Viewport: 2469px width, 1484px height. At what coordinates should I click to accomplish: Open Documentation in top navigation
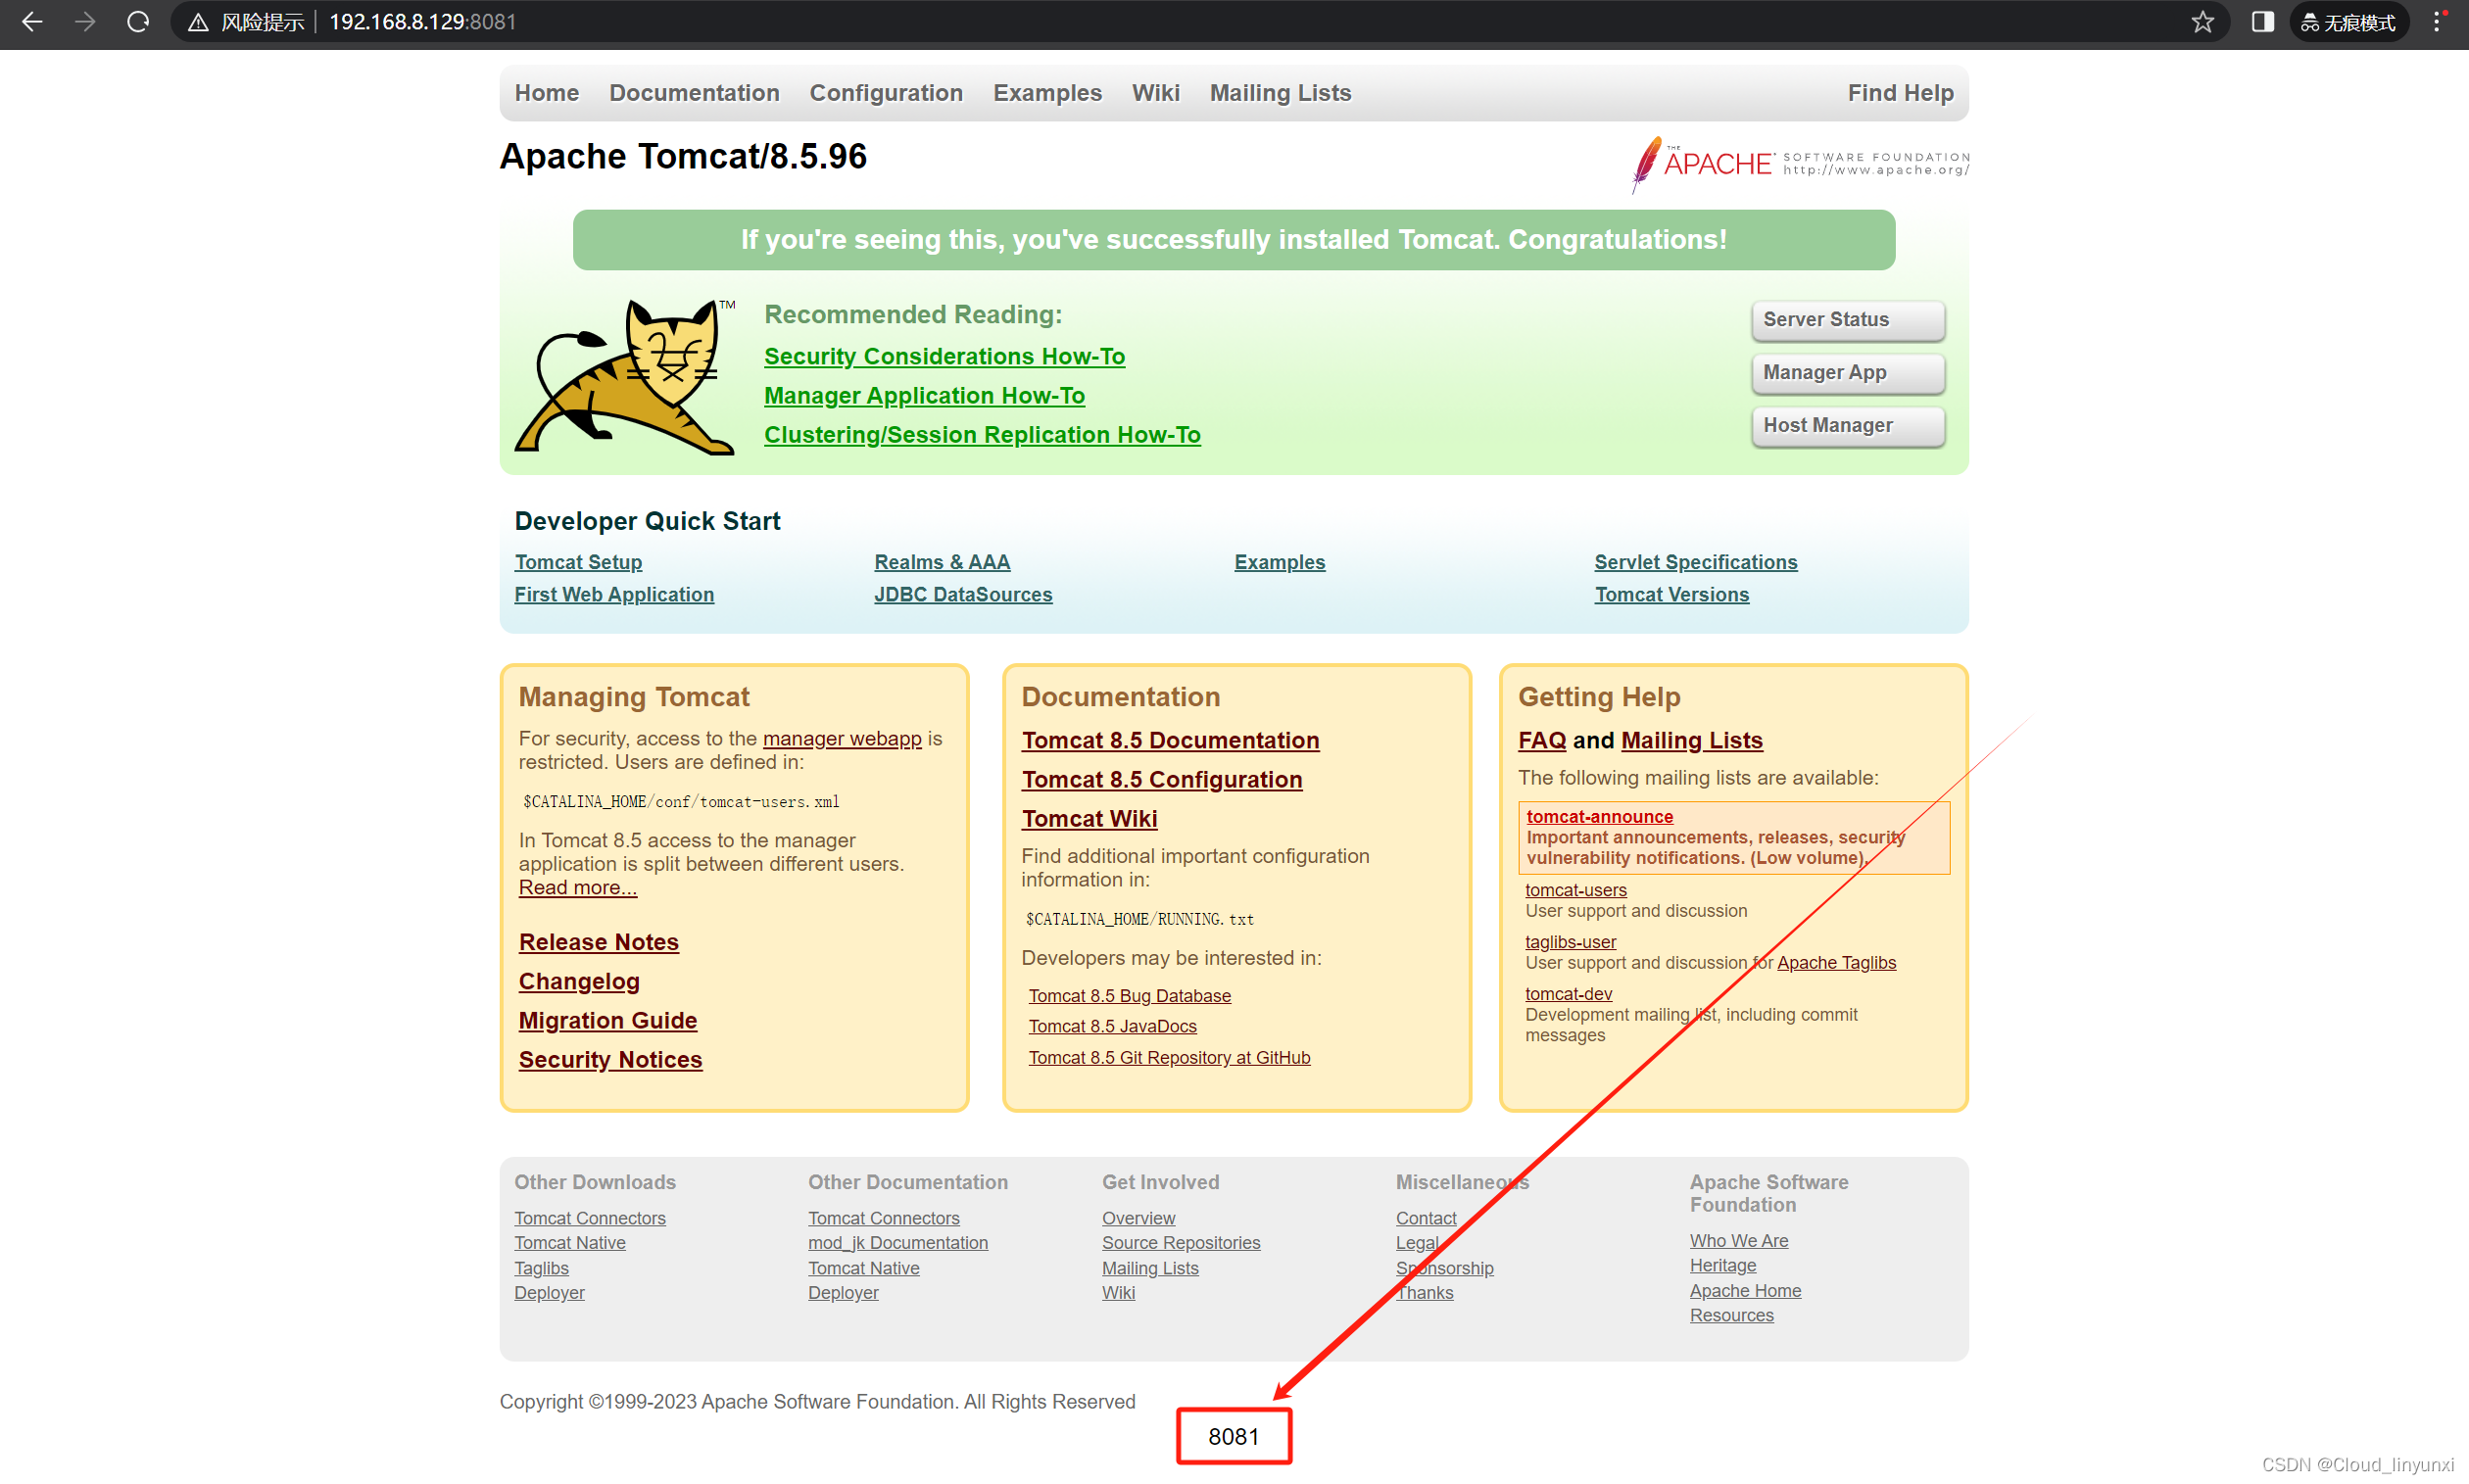pyautogui.click(x=694, y=93)
